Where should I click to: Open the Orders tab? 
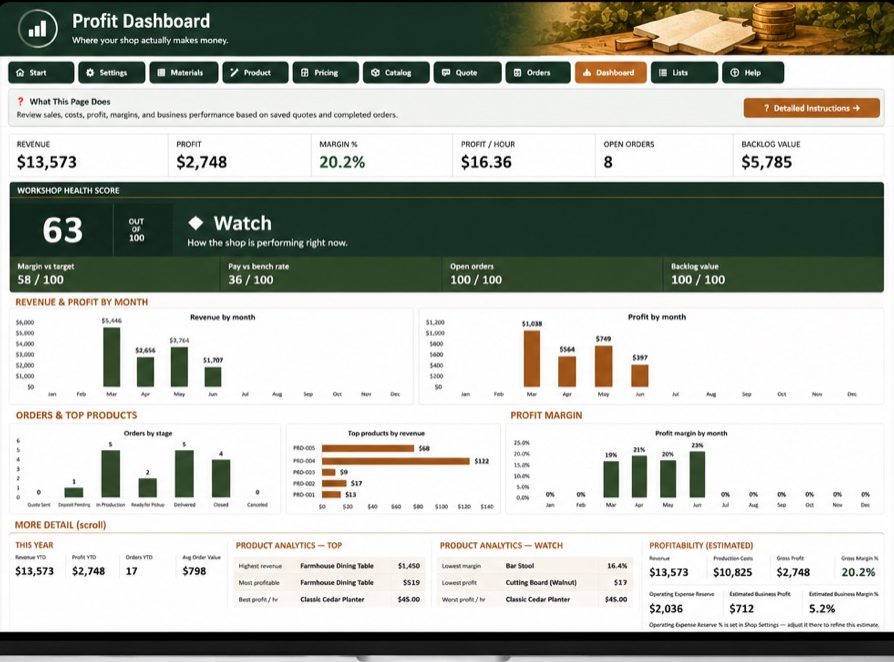click(x=538, y=72)
